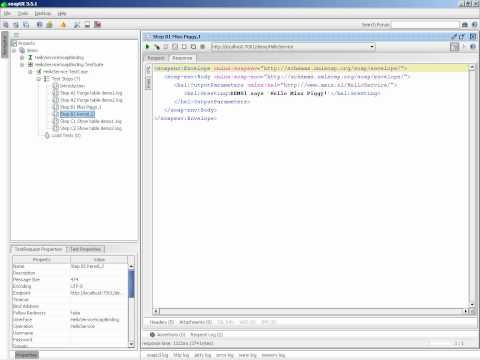Click the Properties button at bottom left

[27, 355]
